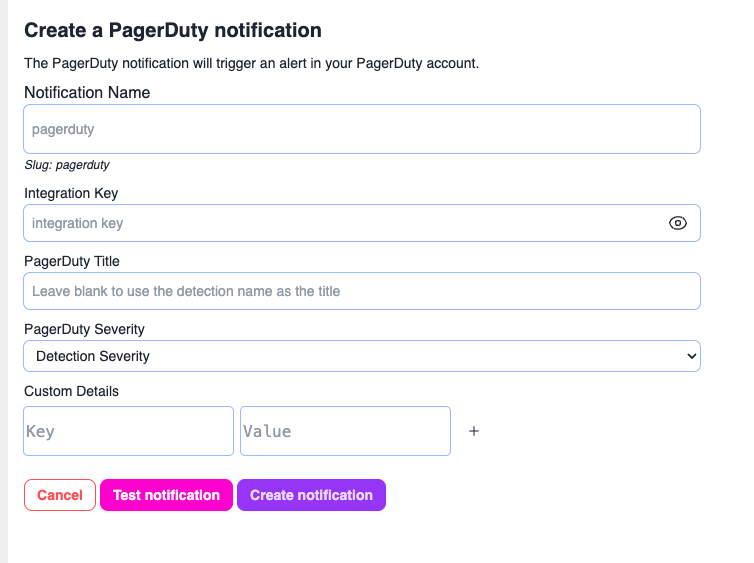This screenshot has height=563, width=754.
Task: Click the Slug: pagerduty text
Action: [x=67, y=165]
